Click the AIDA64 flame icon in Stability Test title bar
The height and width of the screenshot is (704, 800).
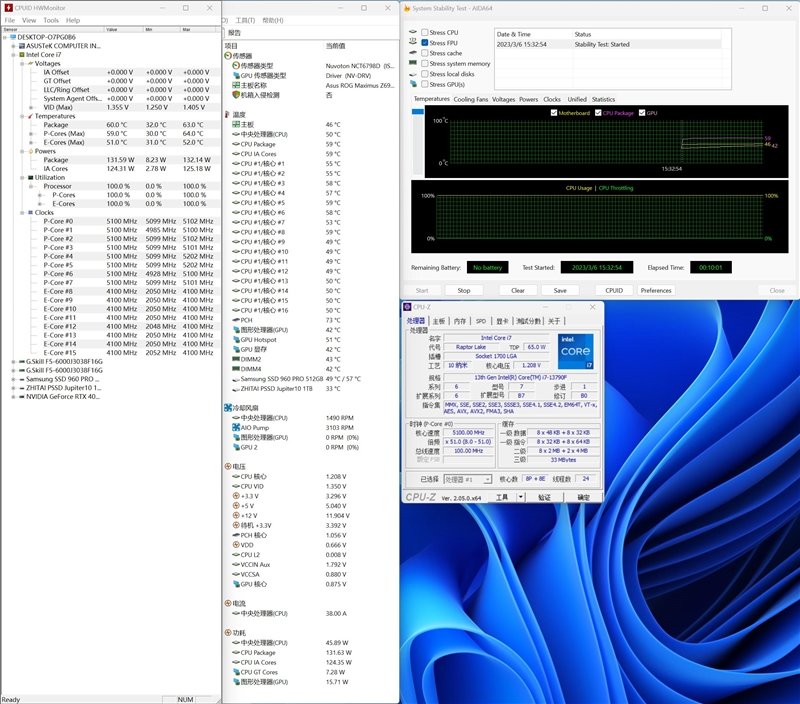(x=407, y=8)
